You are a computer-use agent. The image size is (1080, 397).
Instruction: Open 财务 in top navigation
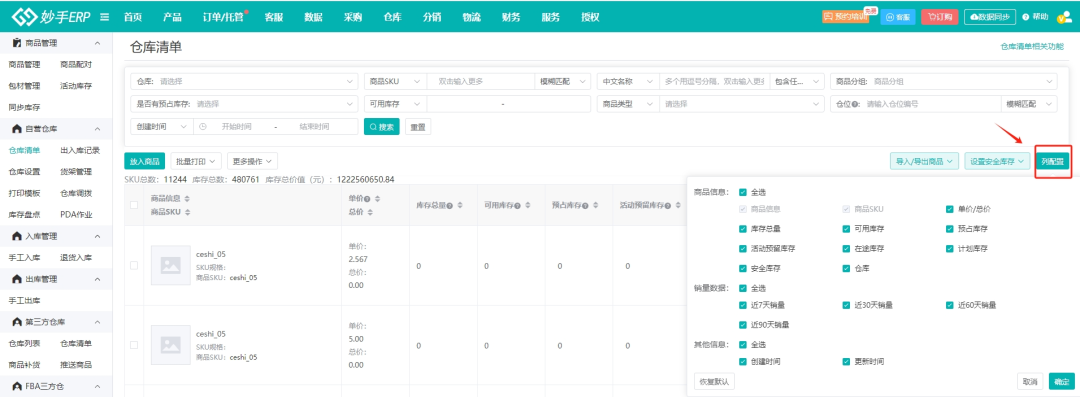point(511,17)
